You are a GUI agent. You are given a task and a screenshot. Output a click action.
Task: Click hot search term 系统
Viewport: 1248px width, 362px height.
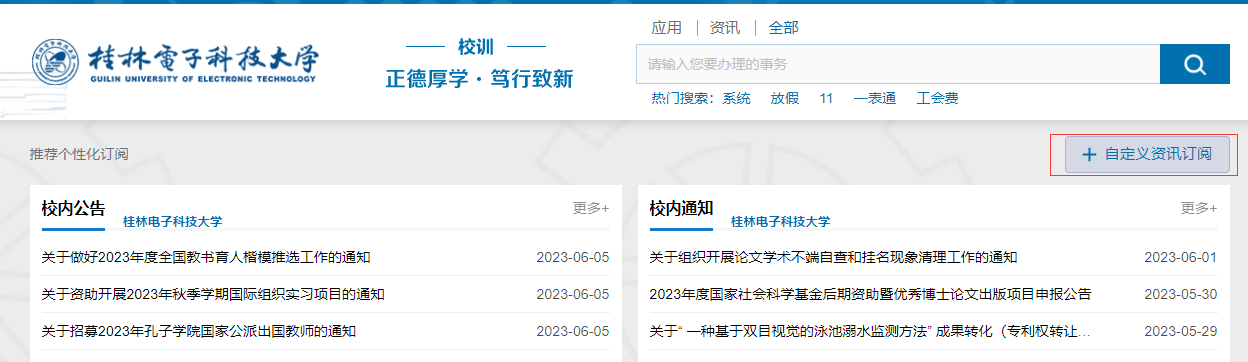click(737, 98)
